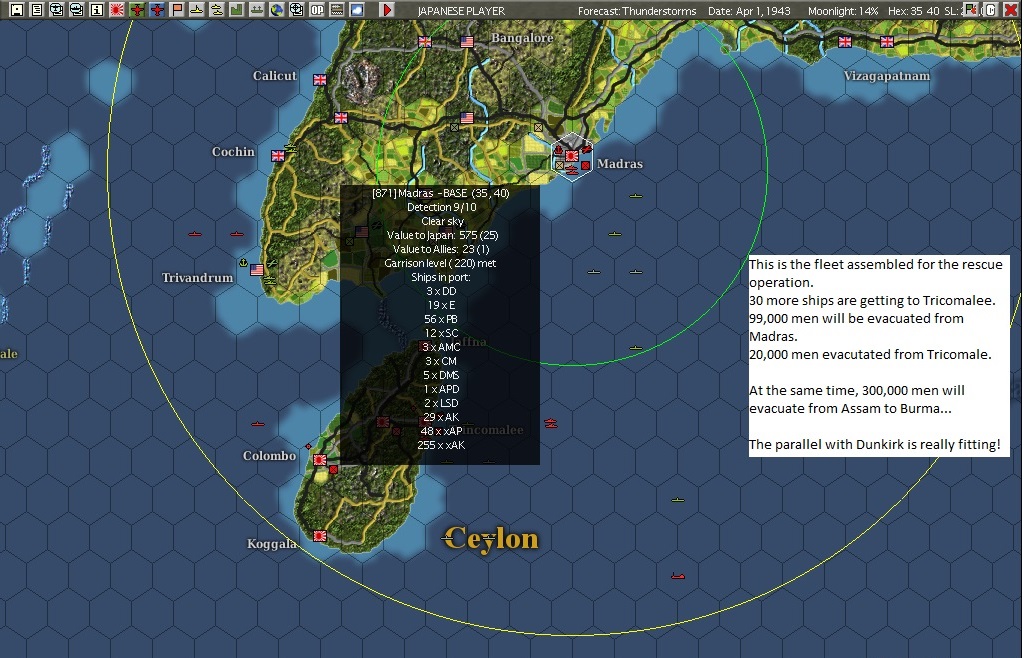Click the US flag beside Bangalore label
This screenshot has height=658, width=1024.
coord(467,42)
